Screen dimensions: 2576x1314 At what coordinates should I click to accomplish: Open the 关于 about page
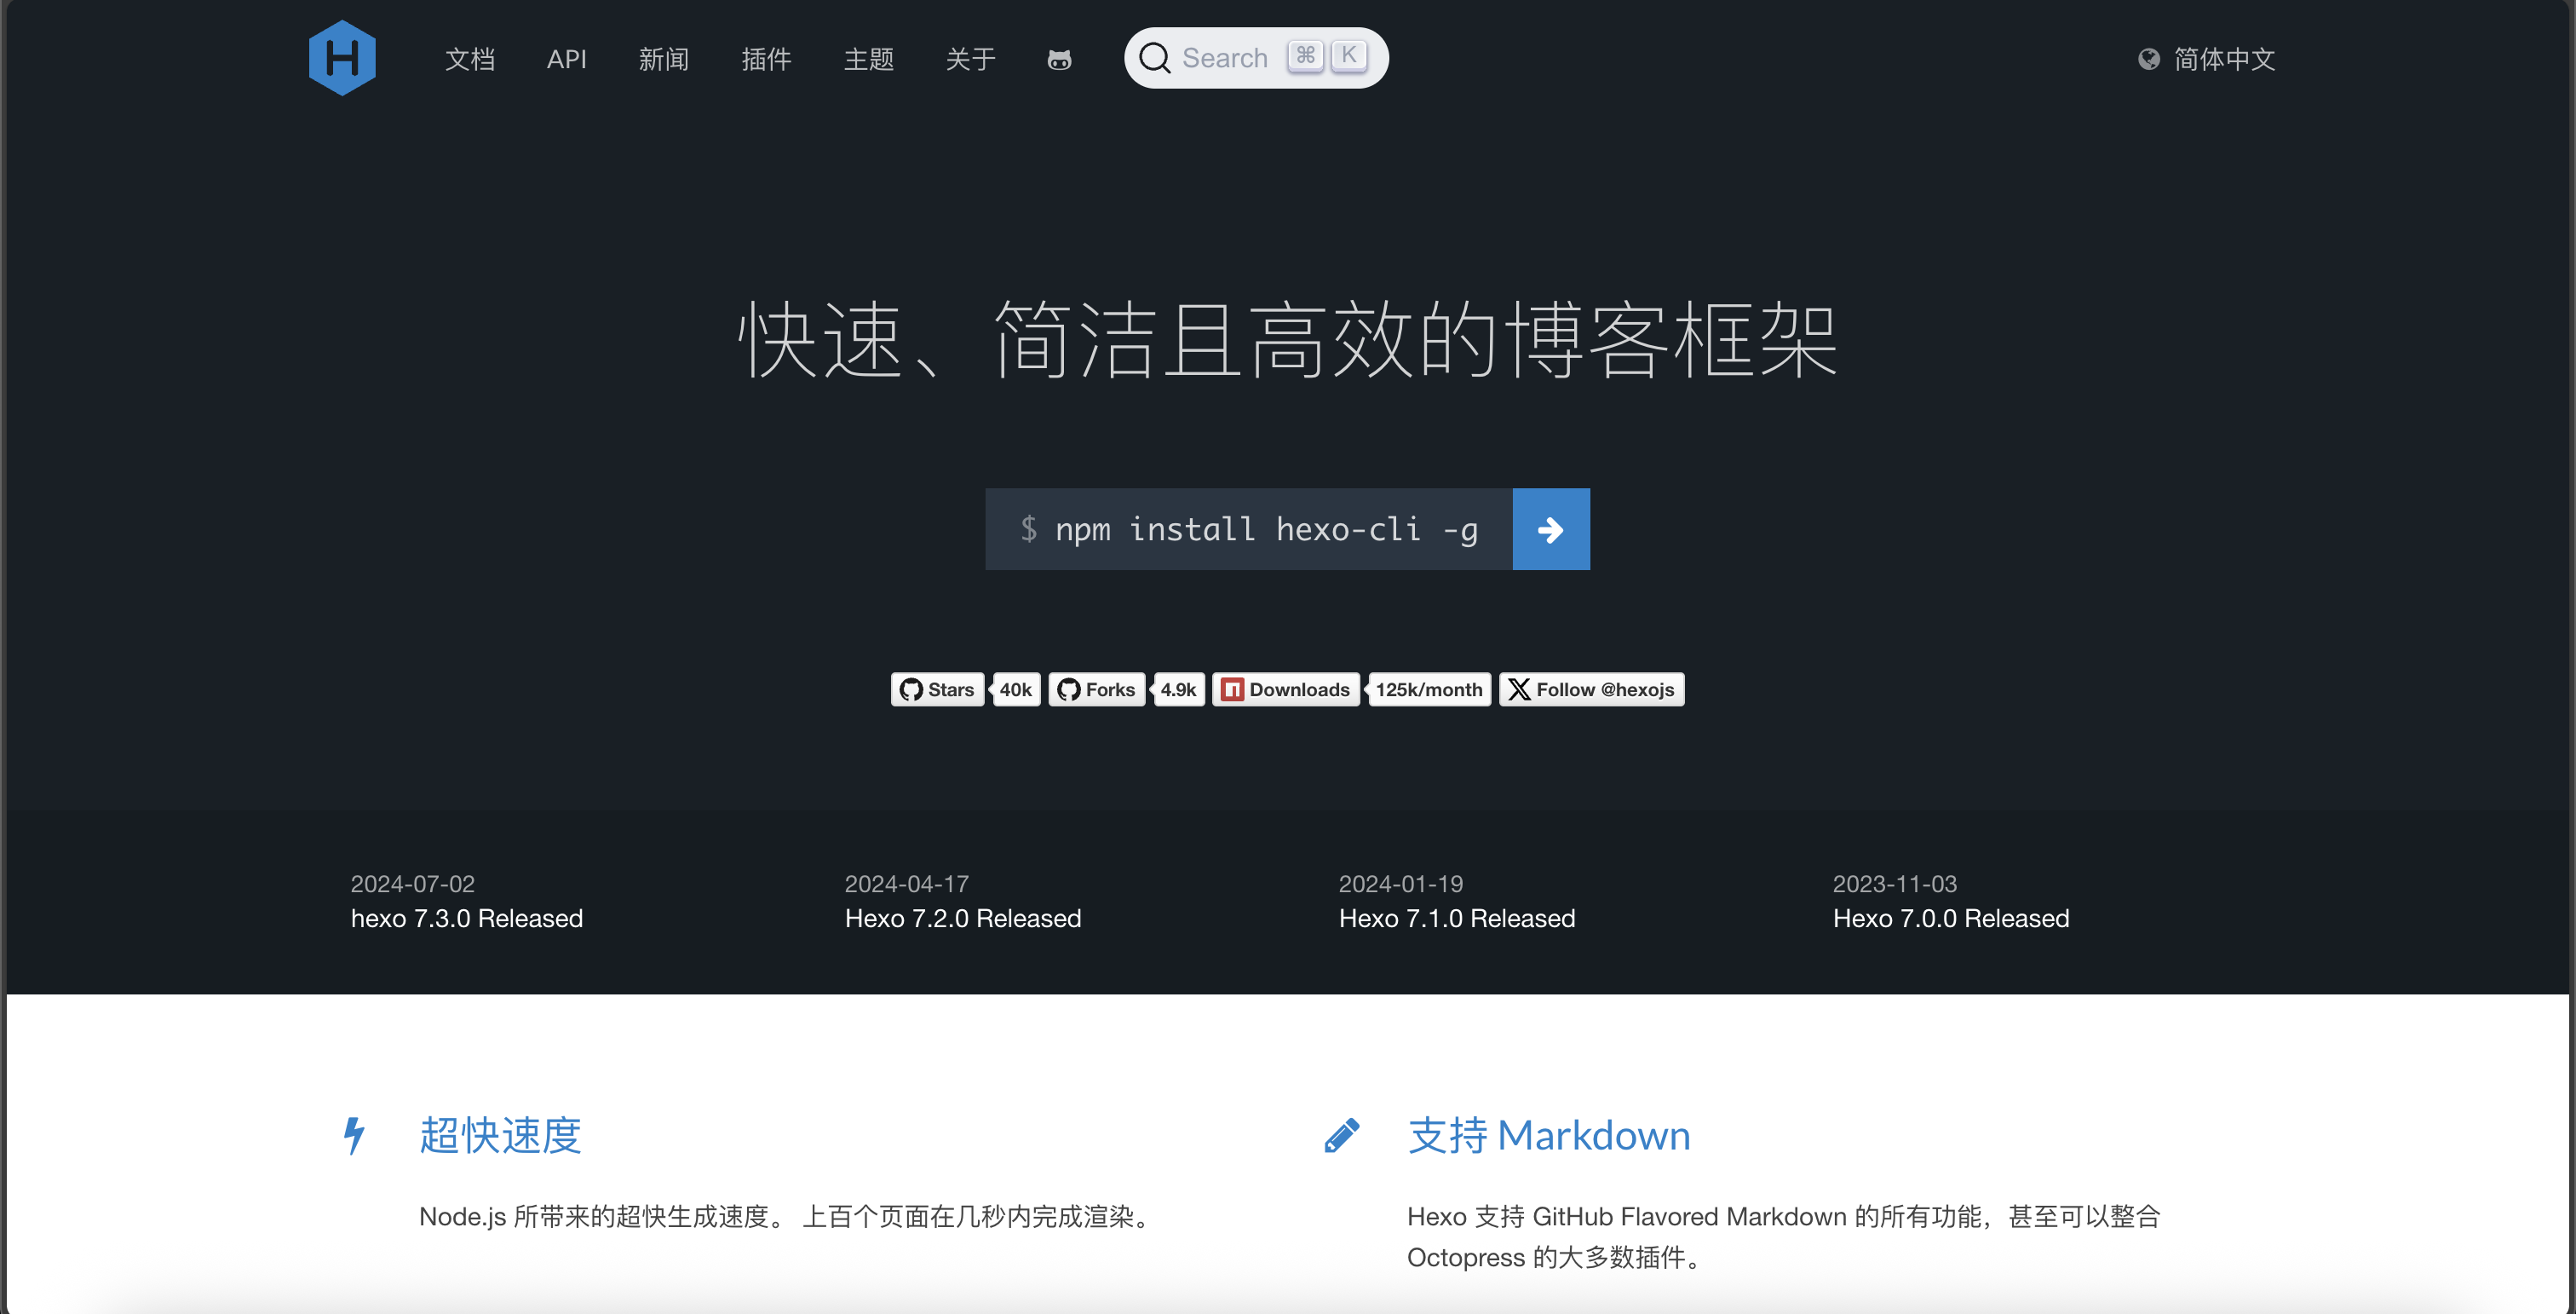(970, 59)
